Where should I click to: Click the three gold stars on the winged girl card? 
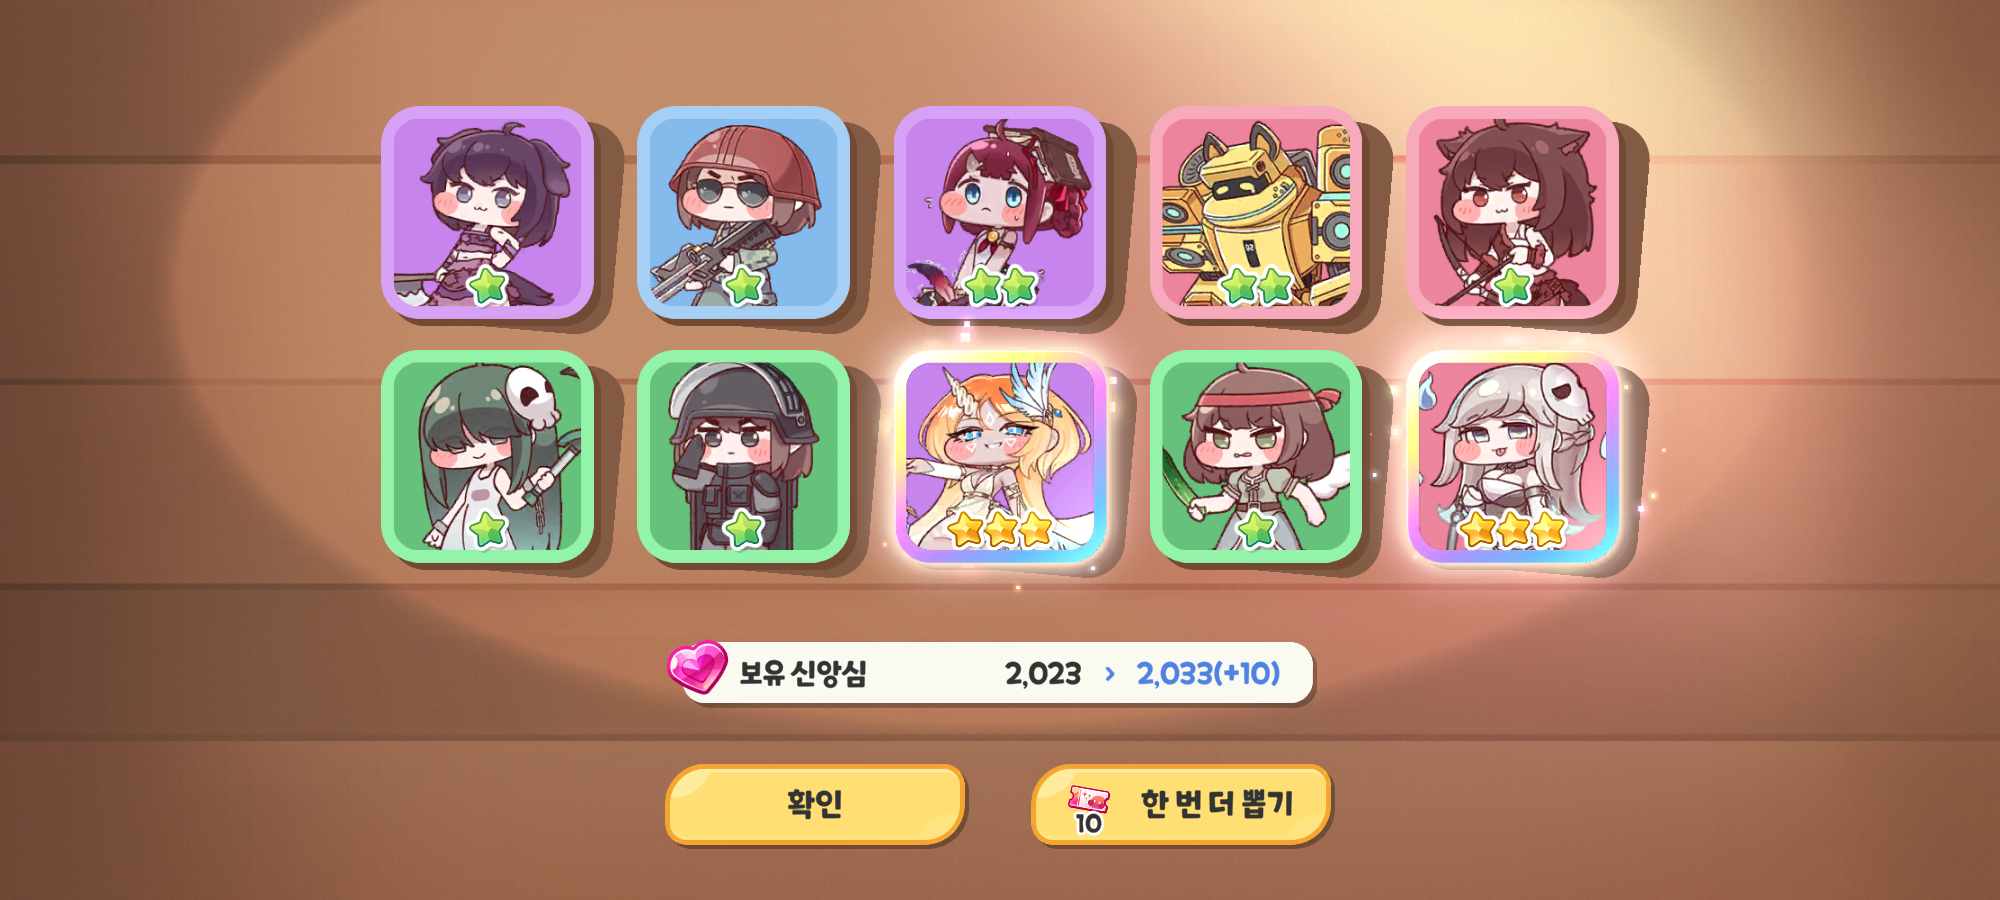pos(1000,529)
